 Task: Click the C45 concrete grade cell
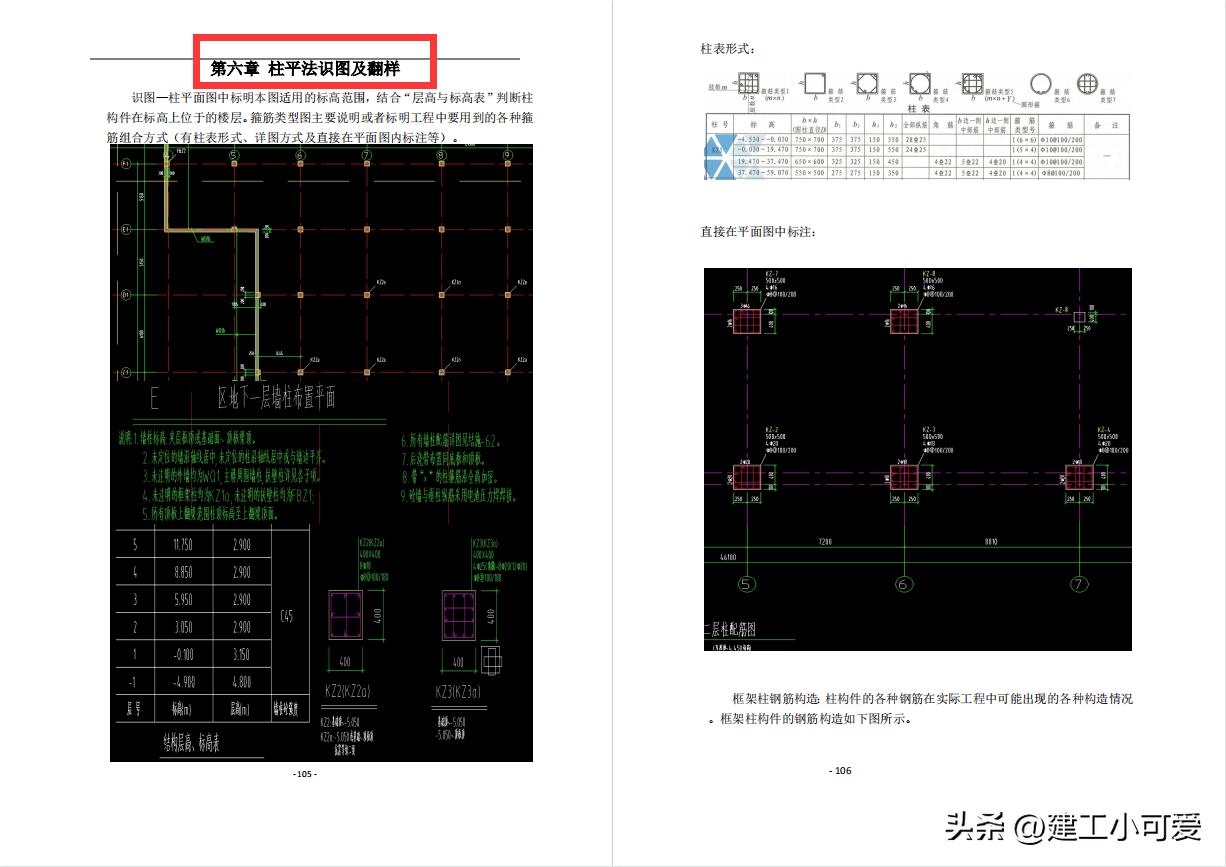coord(287,616)
